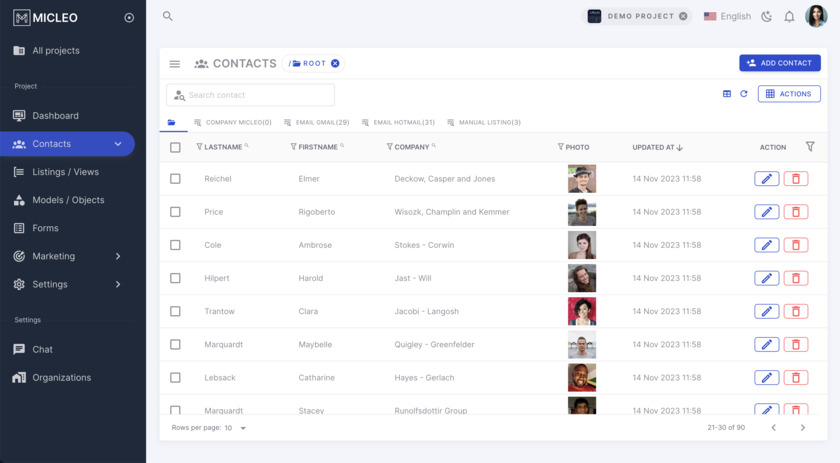The width and height of the screenshot is (840, 463).
Task: Open Listings / Views in sidebar
Action: [66, 172]
